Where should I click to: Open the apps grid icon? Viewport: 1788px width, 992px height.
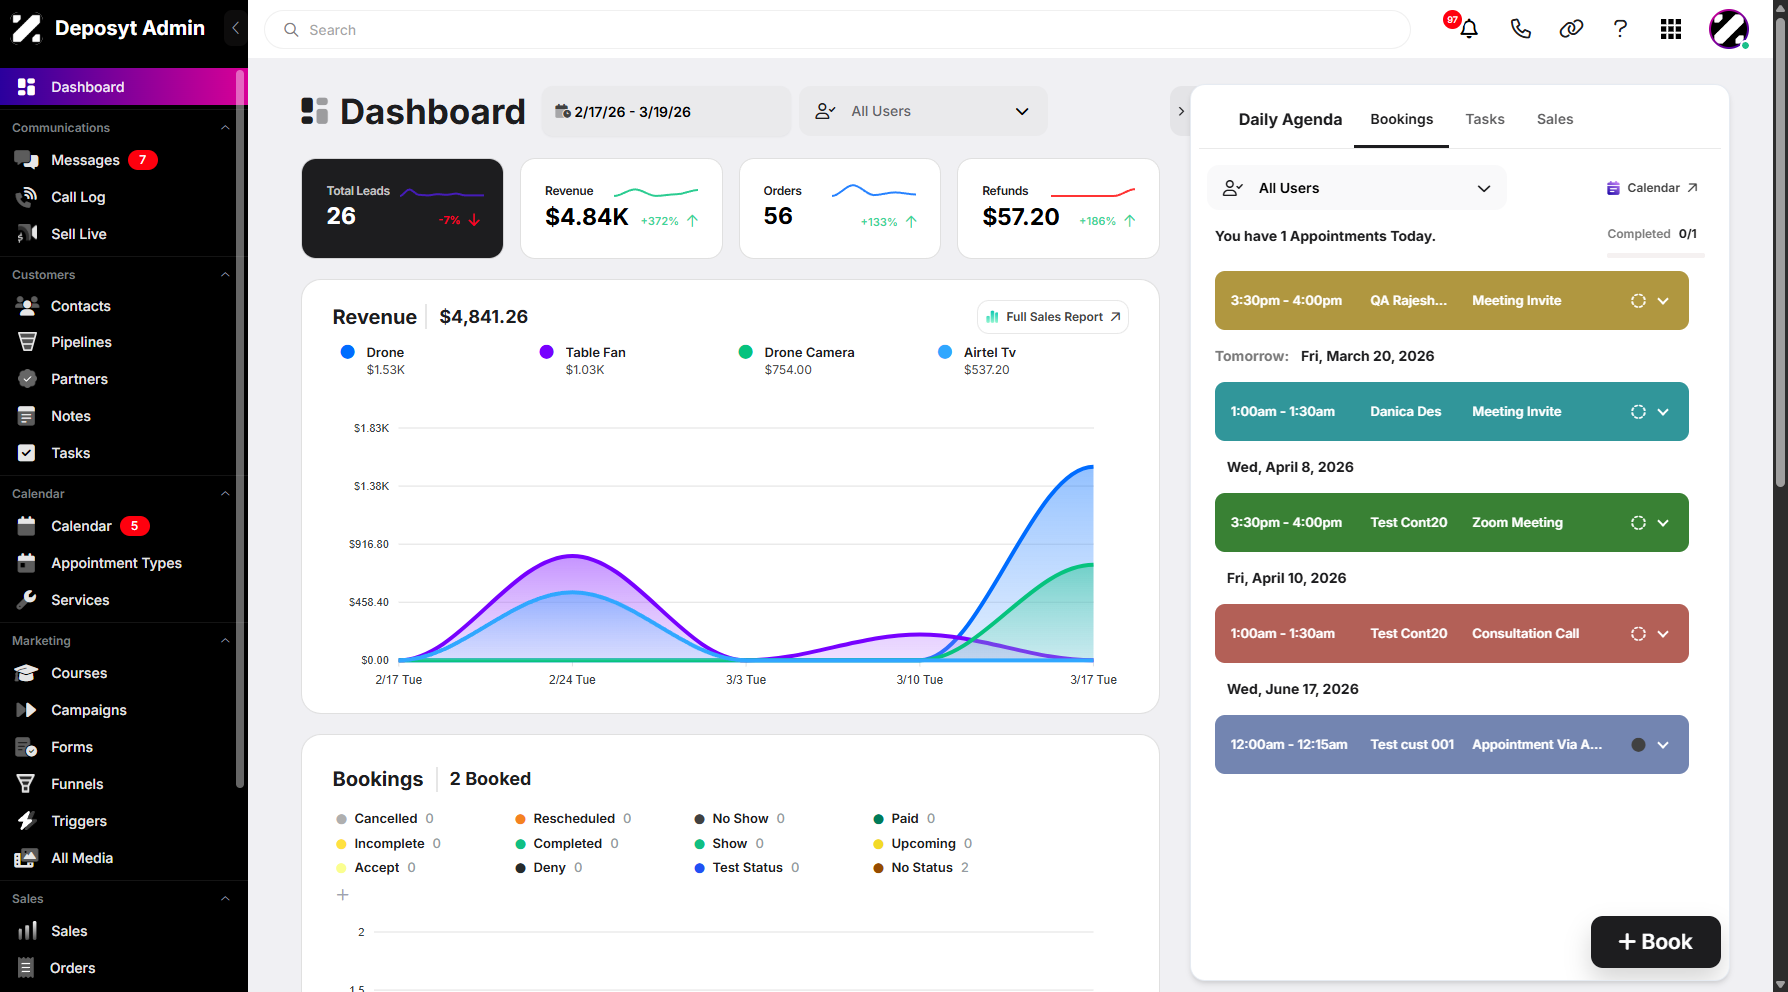(1671, 29)
